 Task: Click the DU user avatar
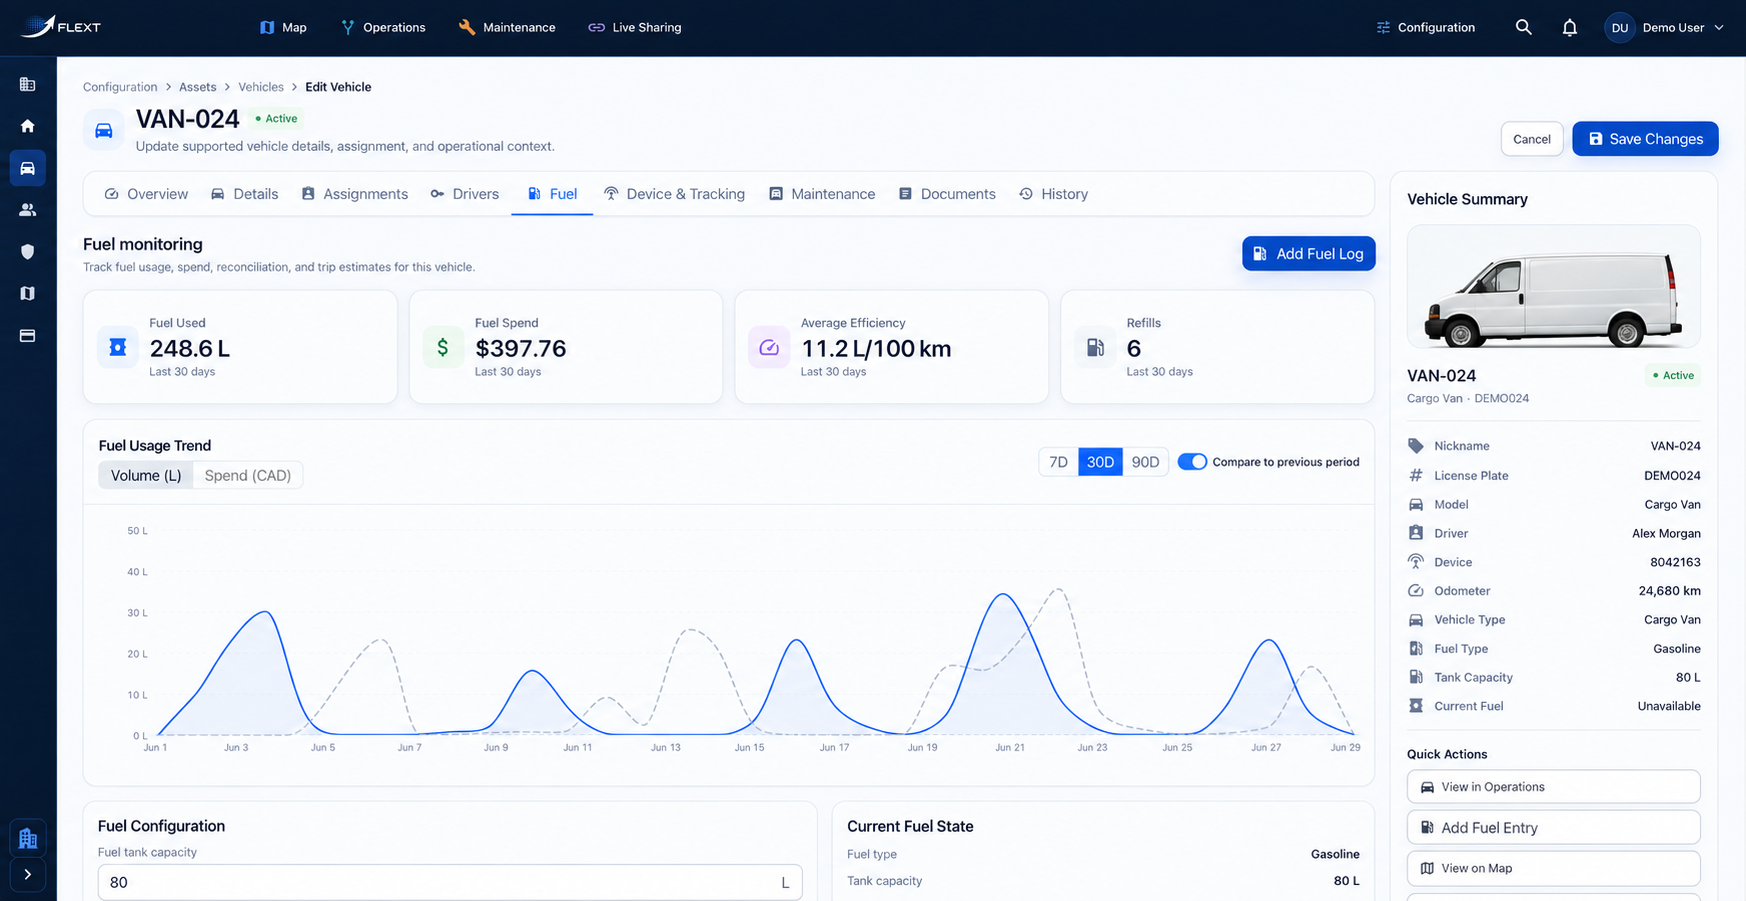1619,27
